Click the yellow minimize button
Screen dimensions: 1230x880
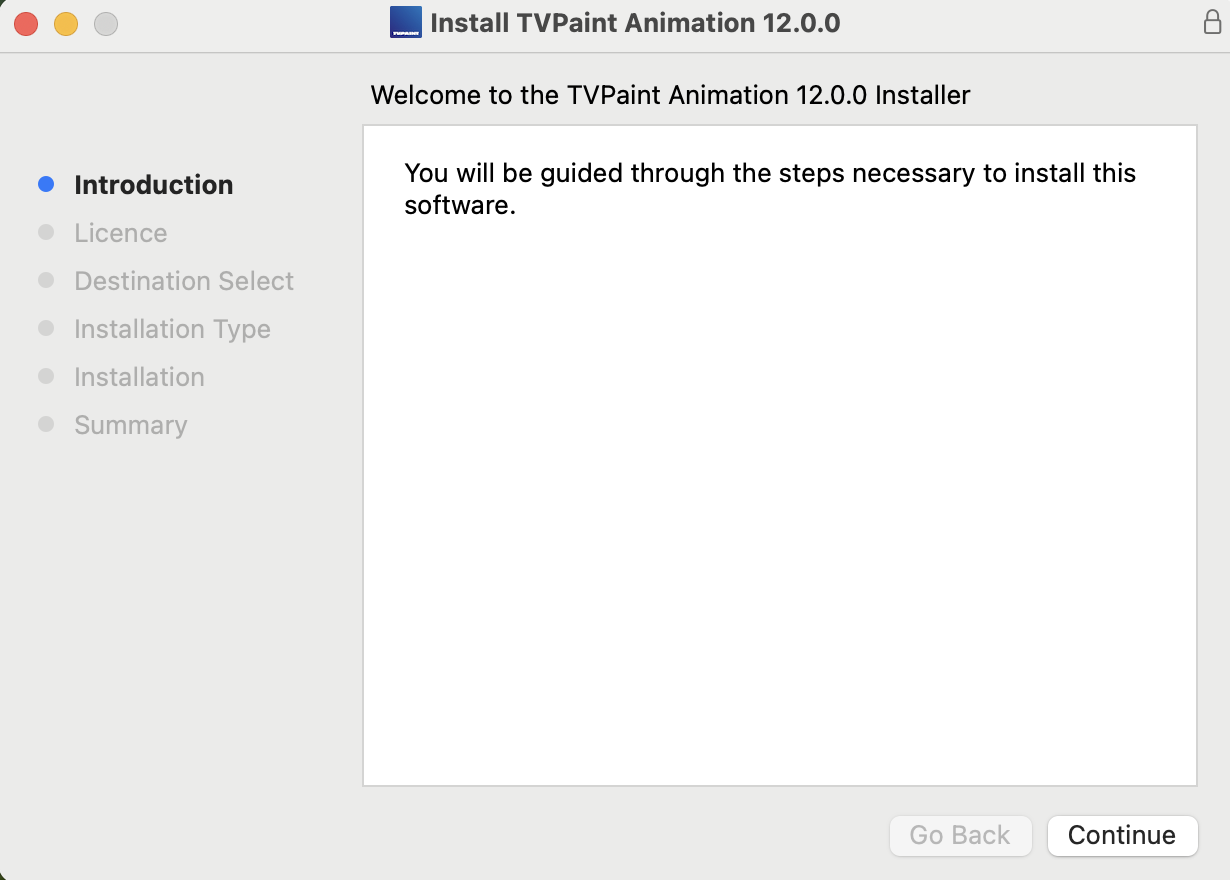click(65, 22)
